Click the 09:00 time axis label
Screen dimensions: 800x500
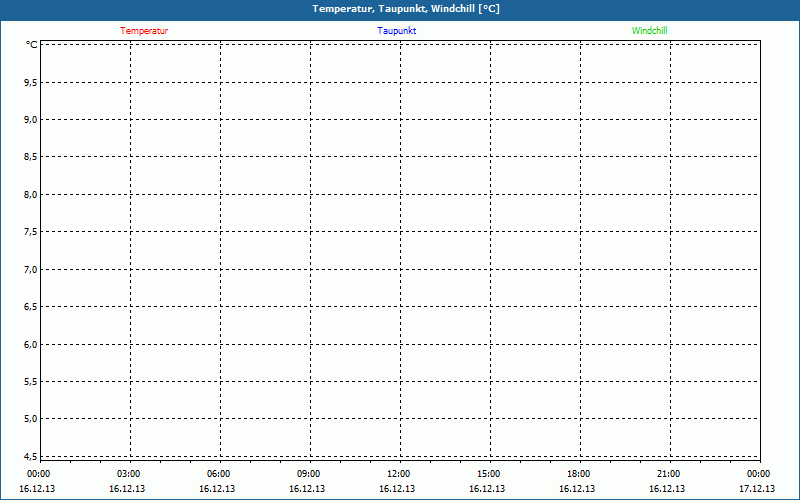[x=309, y=474]
